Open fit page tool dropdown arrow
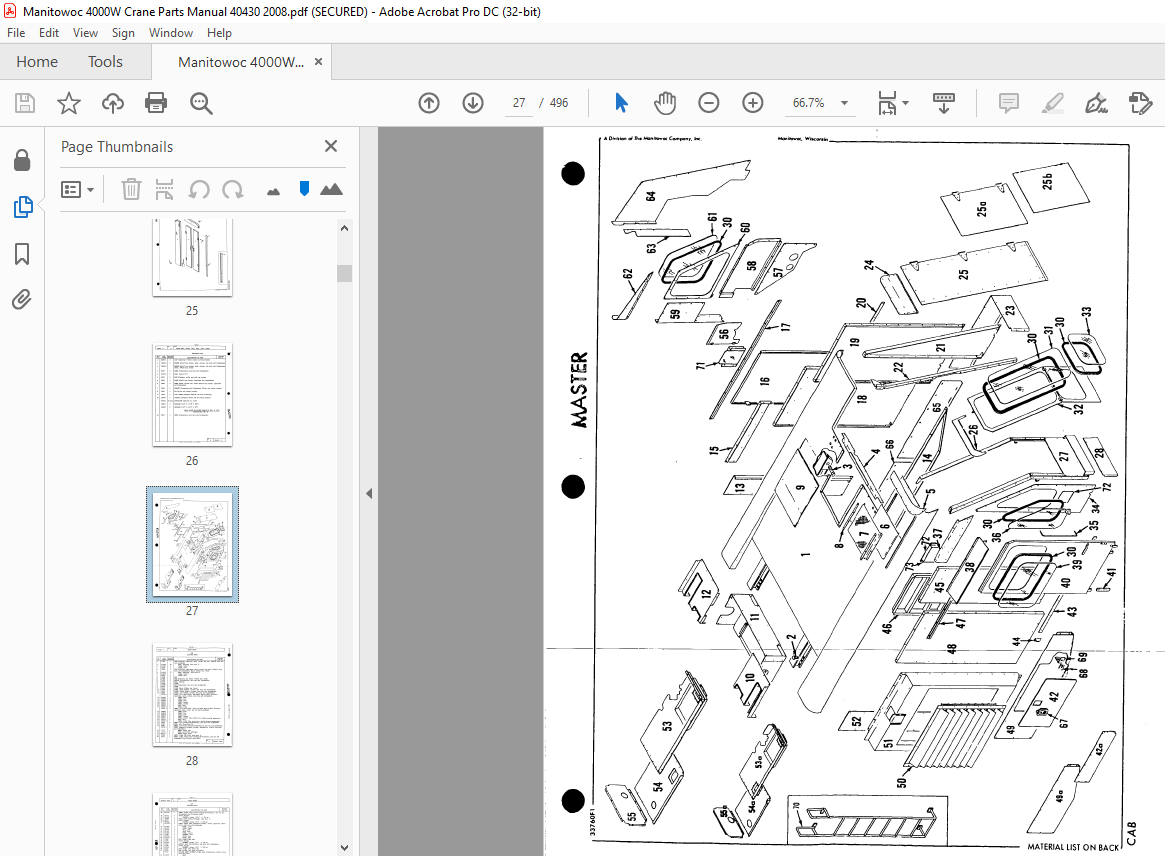The height and width of the screenshot is (856, 1165). pos(905,103)
